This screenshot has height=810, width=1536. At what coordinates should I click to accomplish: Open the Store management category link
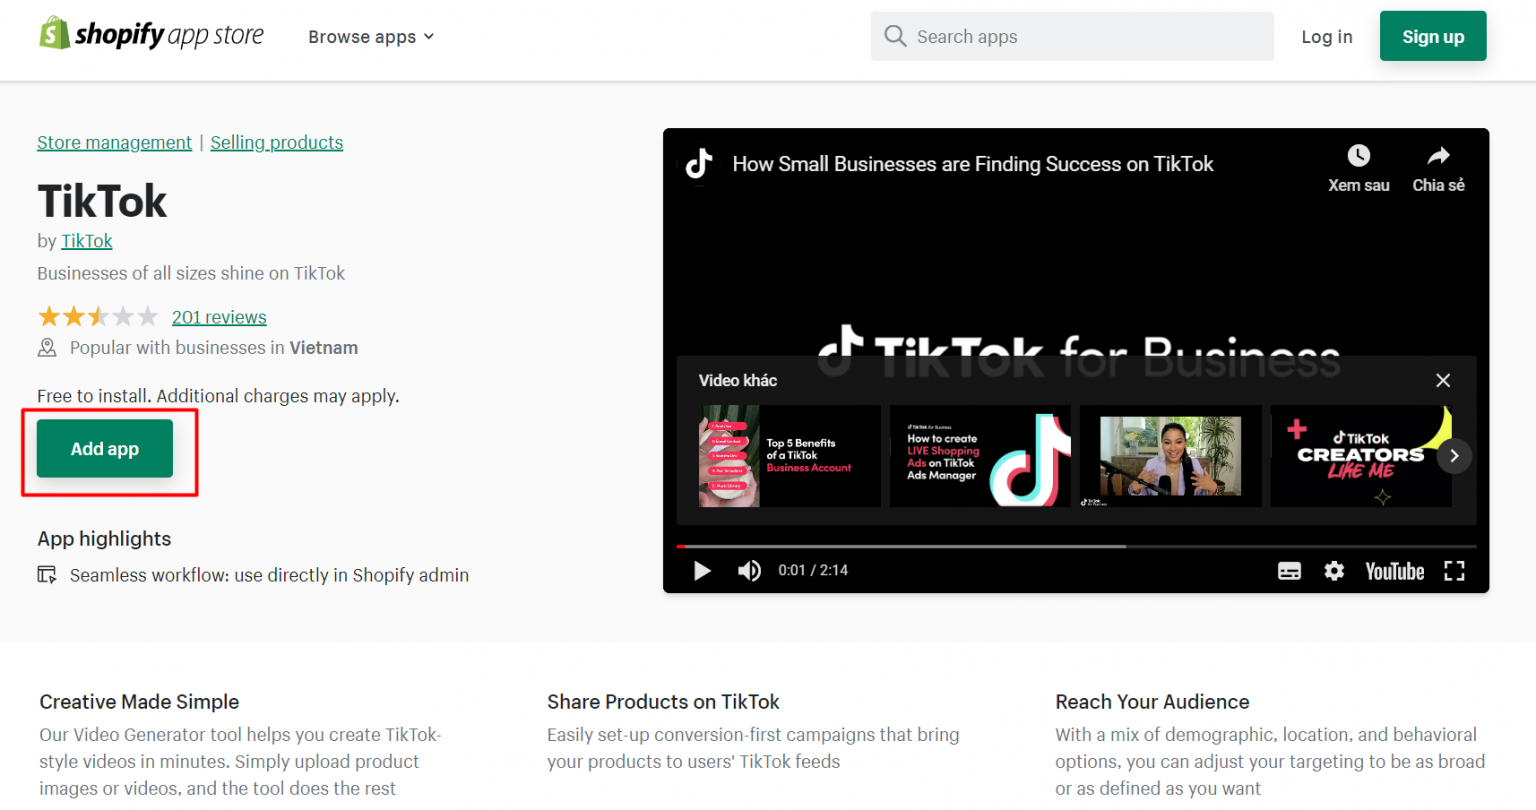(114, 142)
